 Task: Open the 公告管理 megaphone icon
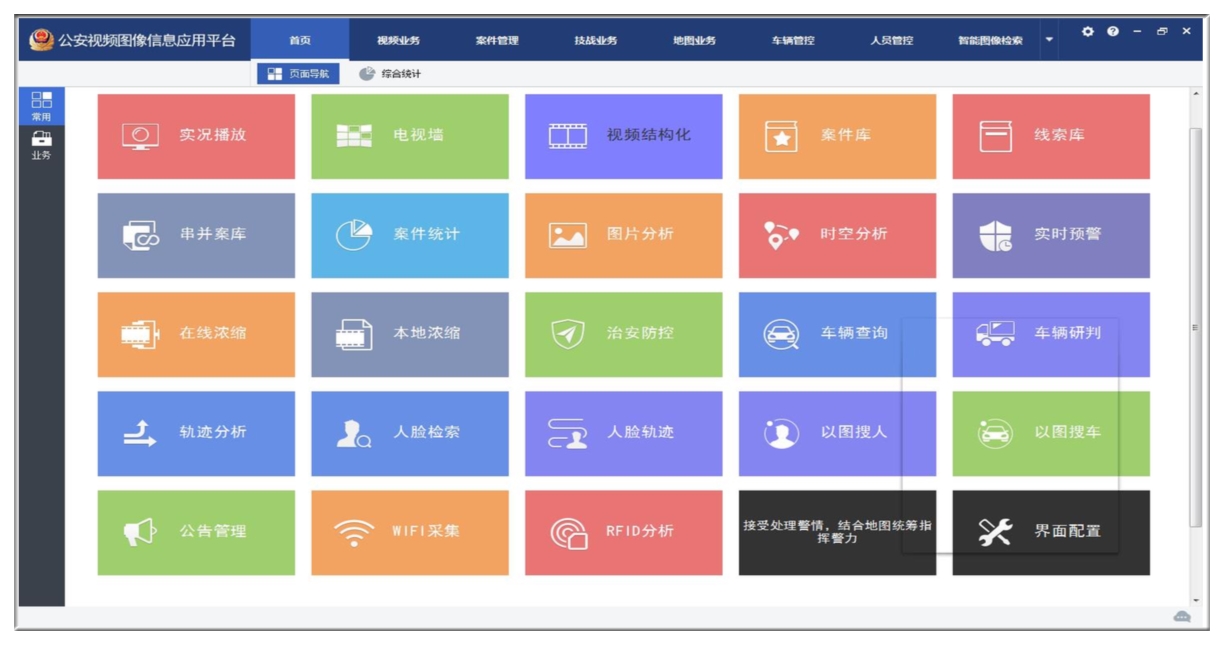(x=140, y=532)
